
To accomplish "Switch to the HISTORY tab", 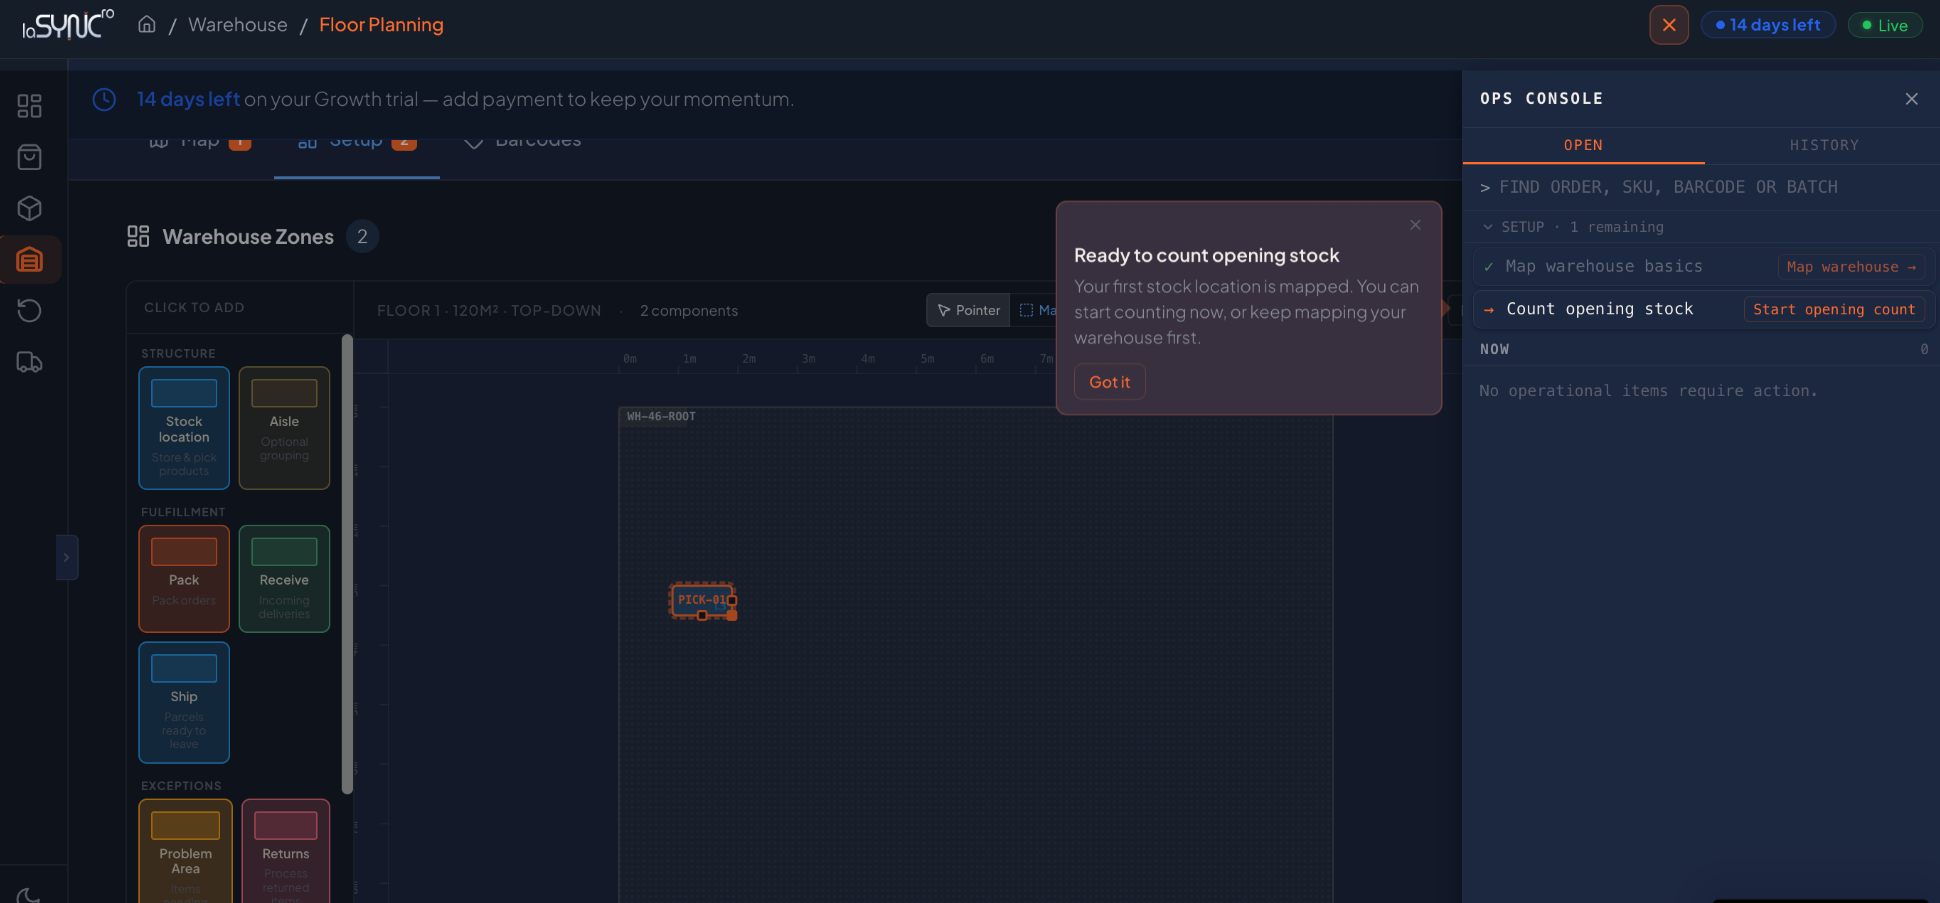I will pos(1824,145).
